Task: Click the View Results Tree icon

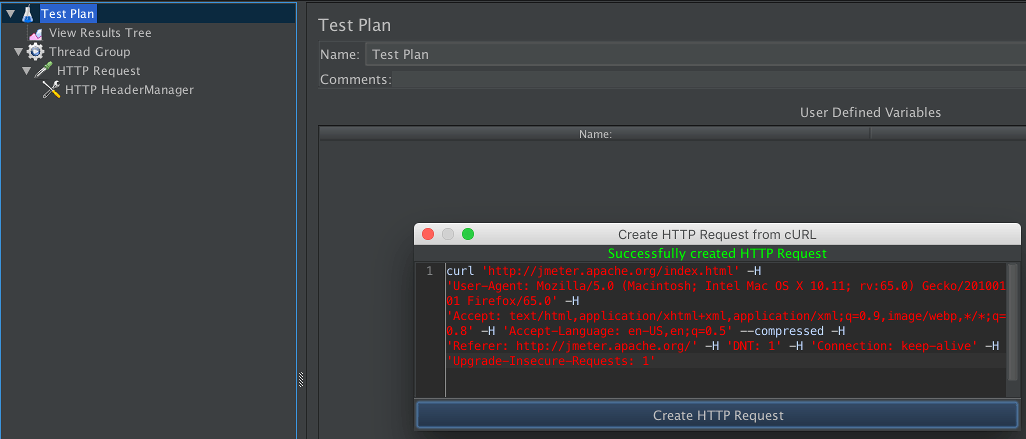Action: [x=35, y=33]
